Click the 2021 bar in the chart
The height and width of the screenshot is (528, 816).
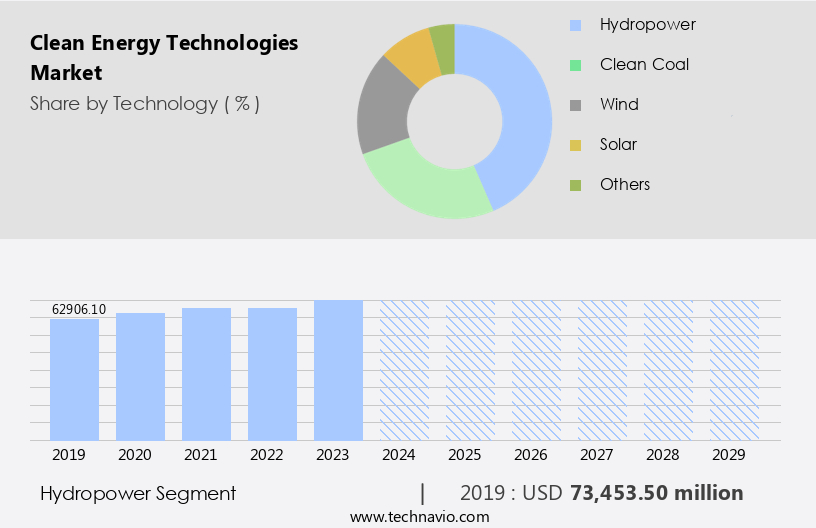coord(207,374)
